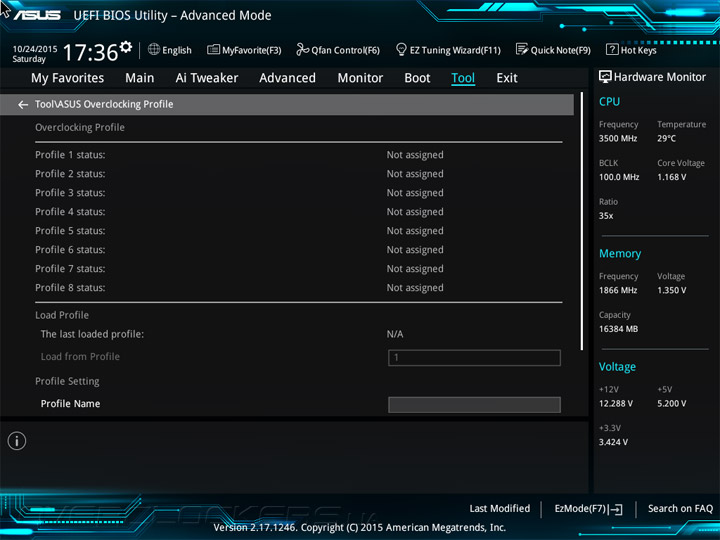Click the N/A last loaded value
Viewport: 720px width, 540px height.
(x=395, y=334)
